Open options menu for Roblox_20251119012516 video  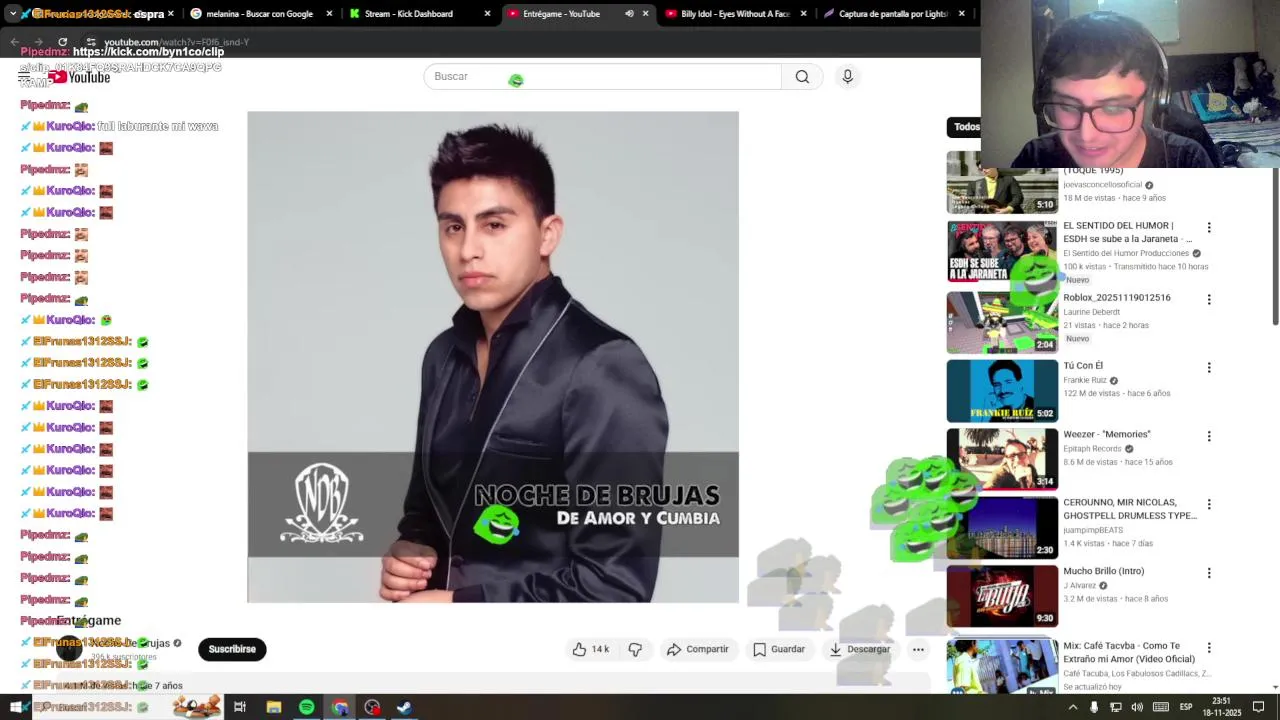pos(1209,299)
